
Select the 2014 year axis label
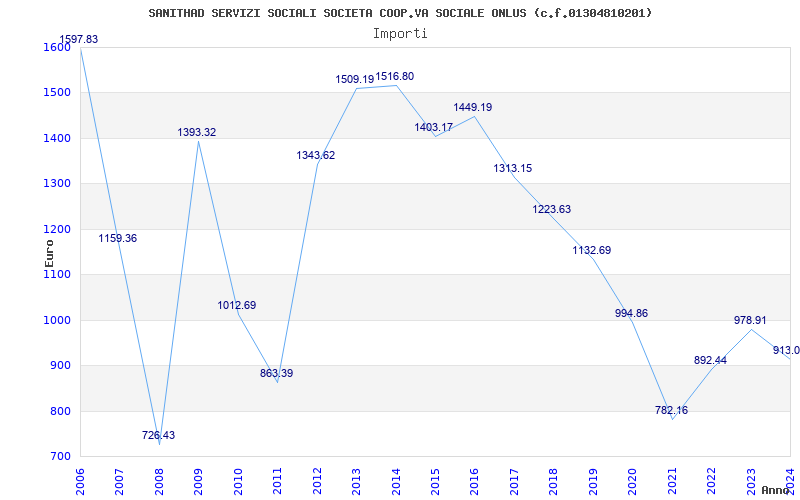[395, 481]
